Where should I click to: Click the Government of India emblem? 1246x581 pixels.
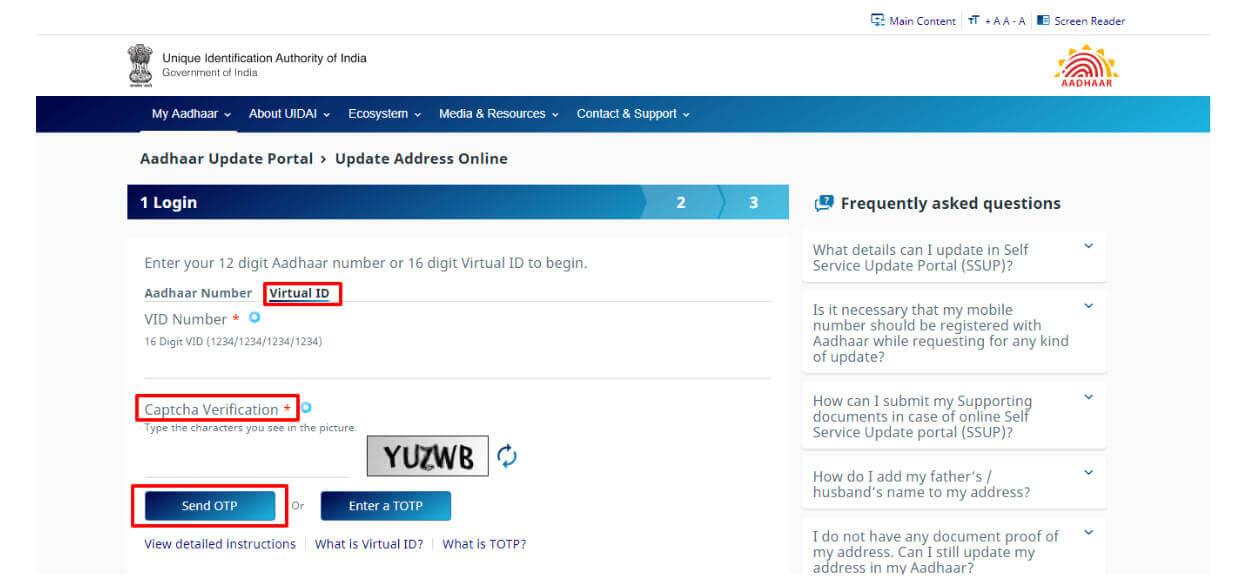(140, 64)
